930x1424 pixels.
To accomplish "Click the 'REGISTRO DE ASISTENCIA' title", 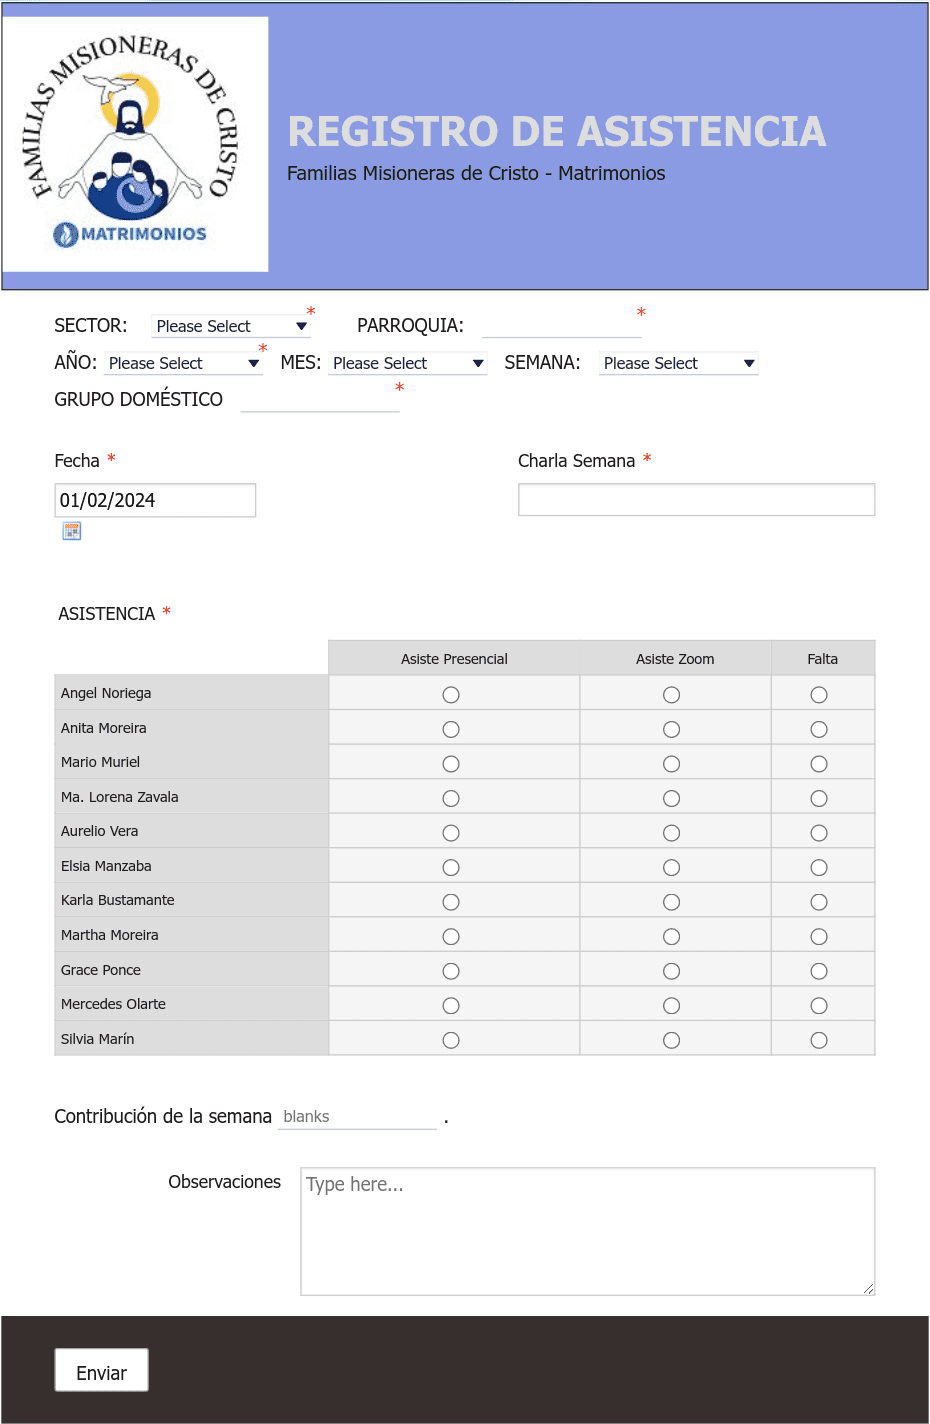I will point(557,131).
